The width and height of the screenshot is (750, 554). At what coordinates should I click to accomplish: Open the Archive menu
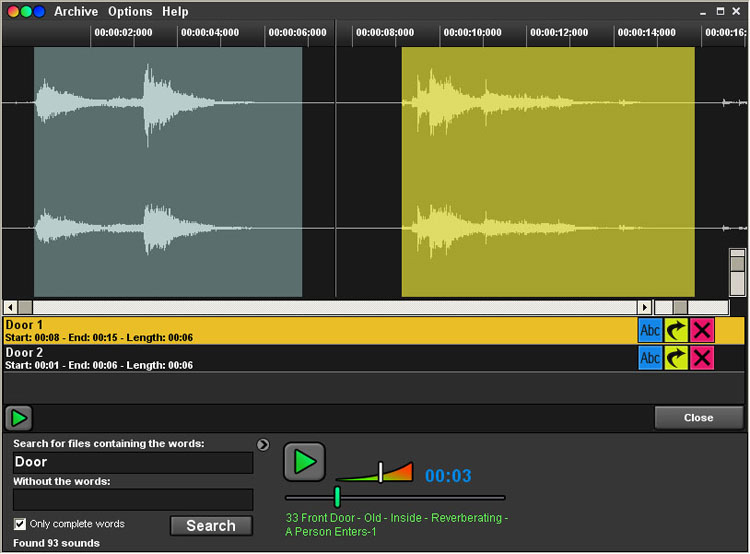tap(76, 12)
